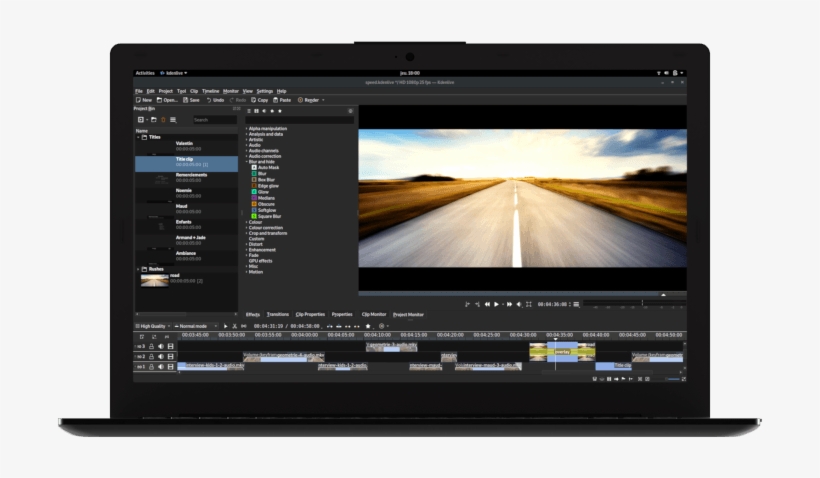Viewport: 820px width, 478px height.
Task: Select the spacer tool
Action: click(244, 326)
